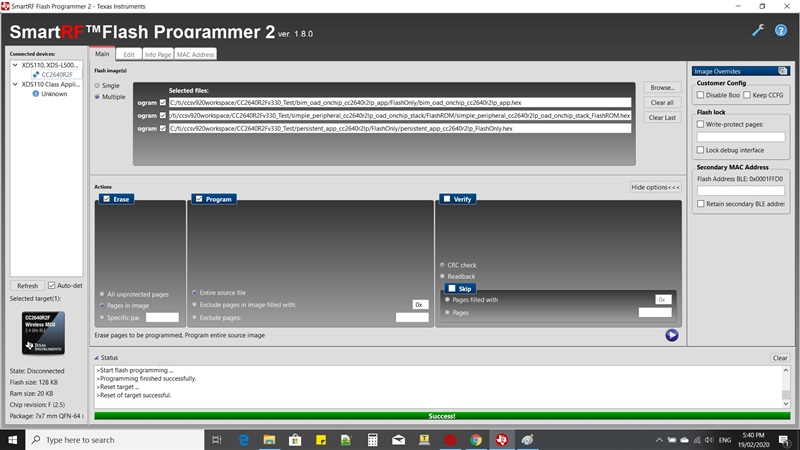
Task: Open Sticky Notes from the taskbar
Action: click(321, 440)
